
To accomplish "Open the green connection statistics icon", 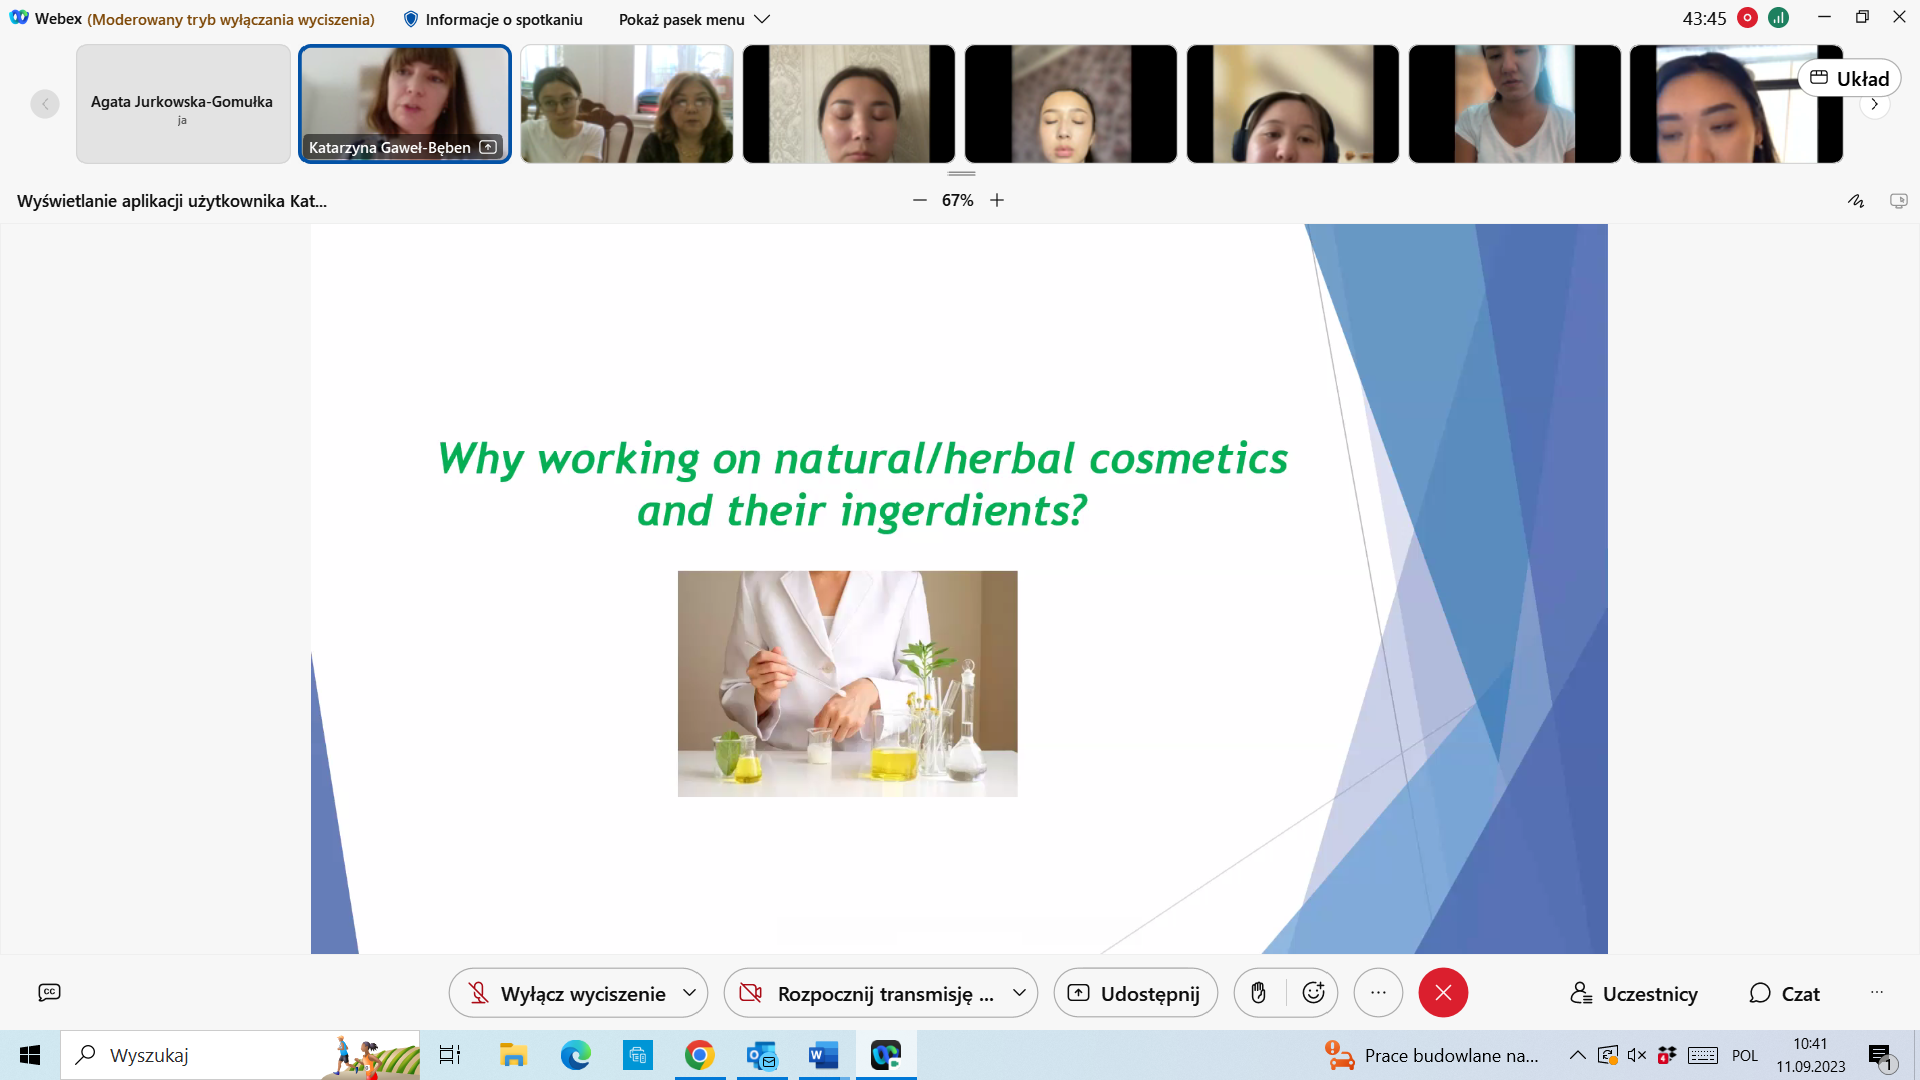I will point(1778,18).
